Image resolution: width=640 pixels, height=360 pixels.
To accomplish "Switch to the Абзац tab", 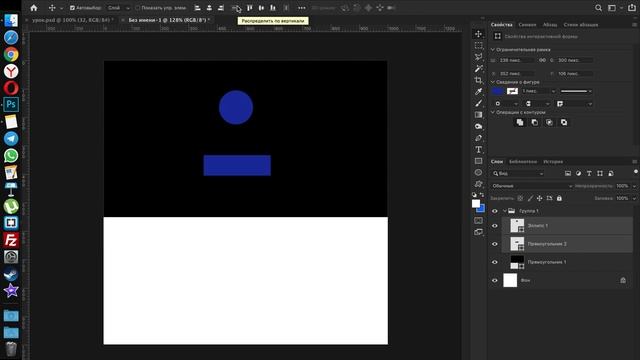I will pyautogui.click(x=550, y=24).
